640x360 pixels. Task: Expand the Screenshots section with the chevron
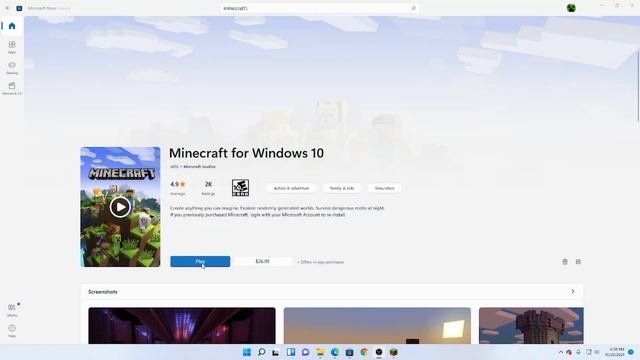point(573,291)
